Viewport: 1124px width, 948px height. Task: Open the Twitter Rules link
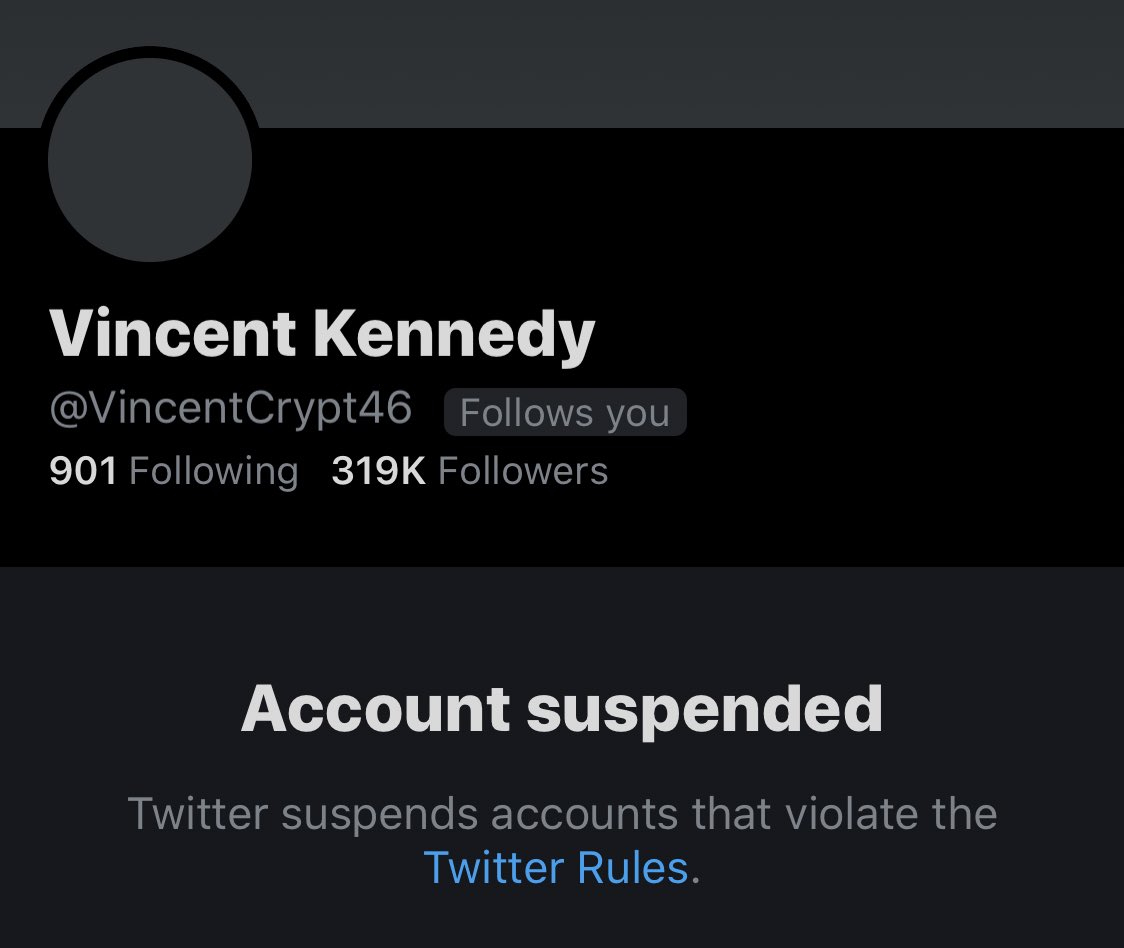pos(556,867)
